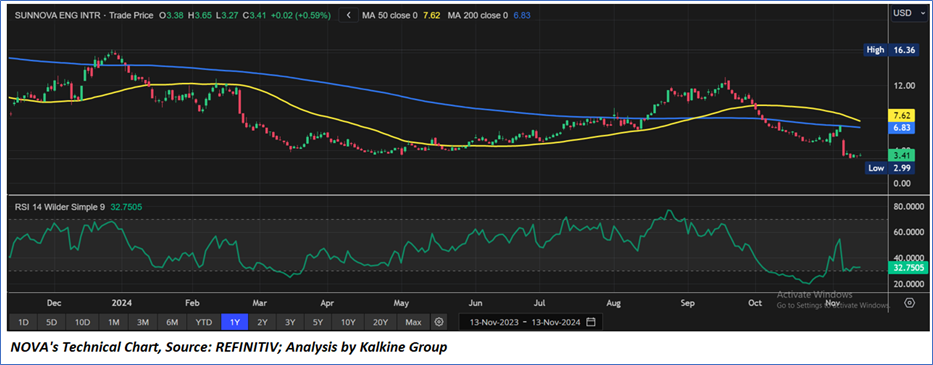Select the 20Y time range
This screenshot has height=365, width=933.
pyautogui.click(x=380, y=322)
